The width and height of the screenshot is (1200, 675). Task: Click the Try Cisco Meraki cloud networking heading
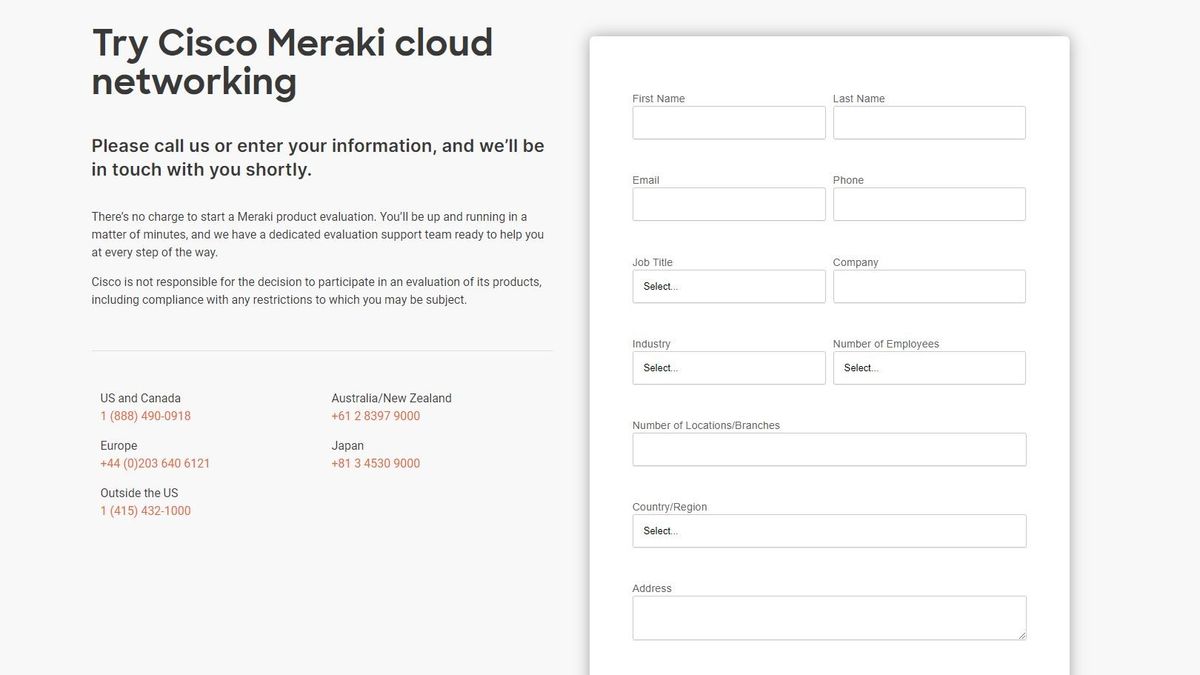pyautogui.click(x=292, y=61)
